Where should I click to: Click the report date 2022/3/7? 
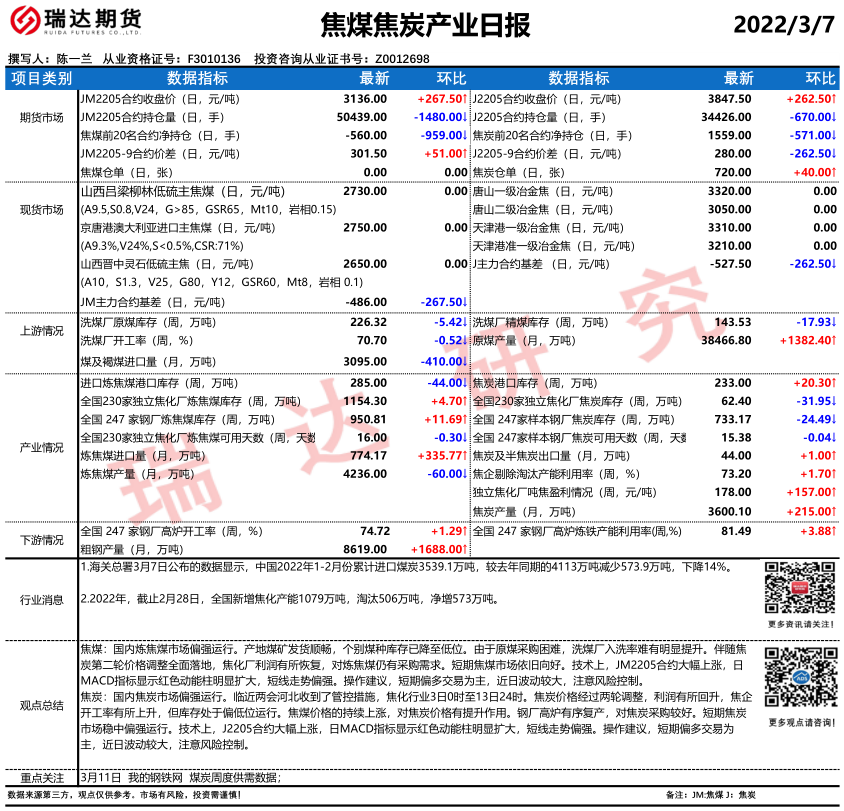click(783, 25)
